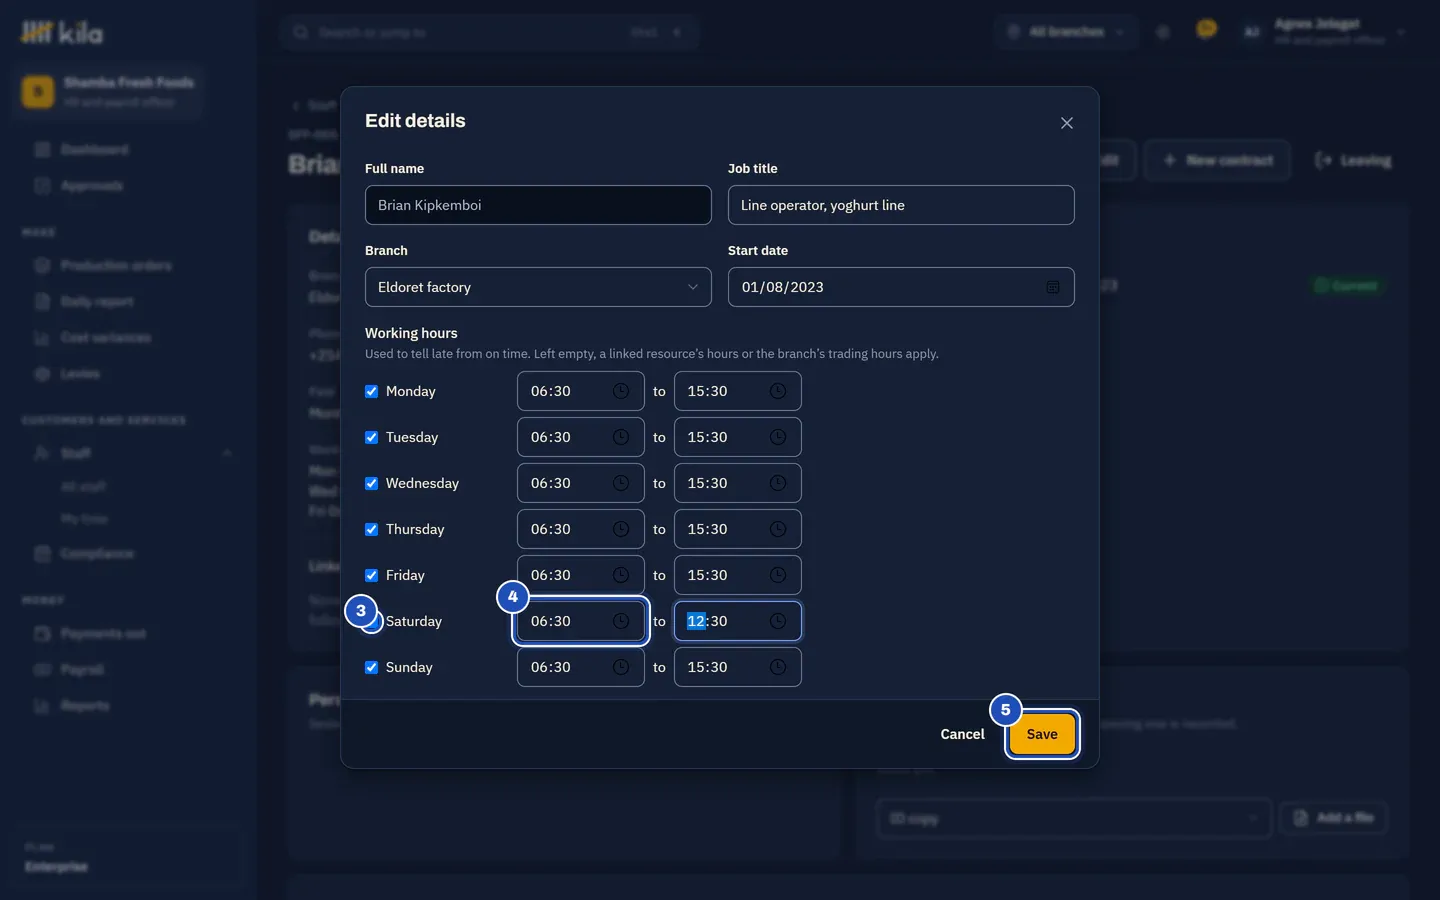Edit the Job title field
Viewport: 1440px width, 900px height.
coord(901,205)
